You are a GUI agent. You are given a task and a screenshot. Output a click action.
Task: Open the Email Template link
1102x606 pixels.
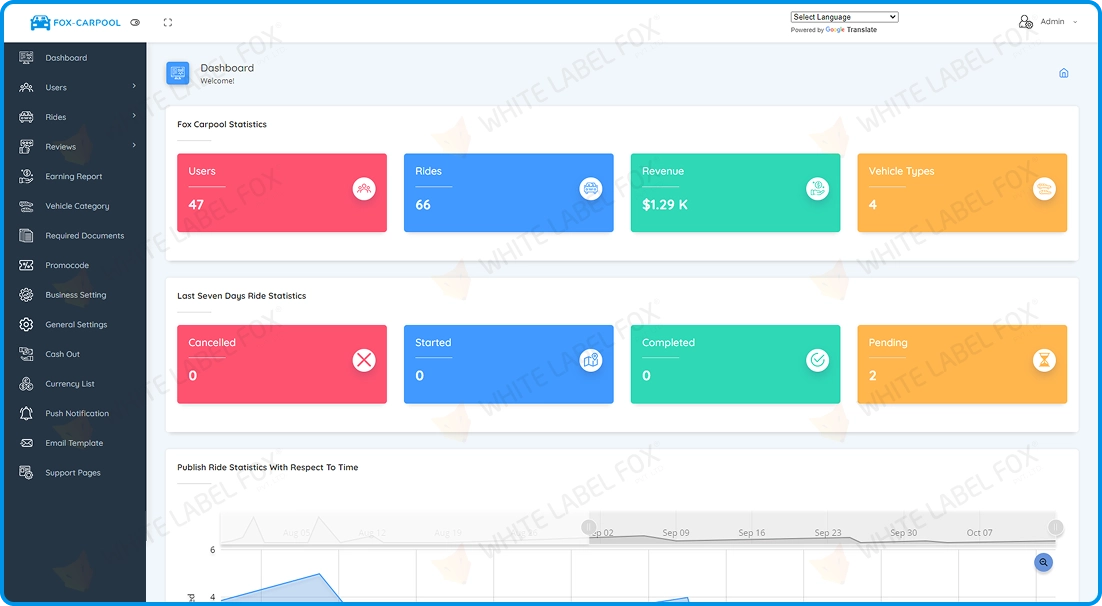pos(74,443)
